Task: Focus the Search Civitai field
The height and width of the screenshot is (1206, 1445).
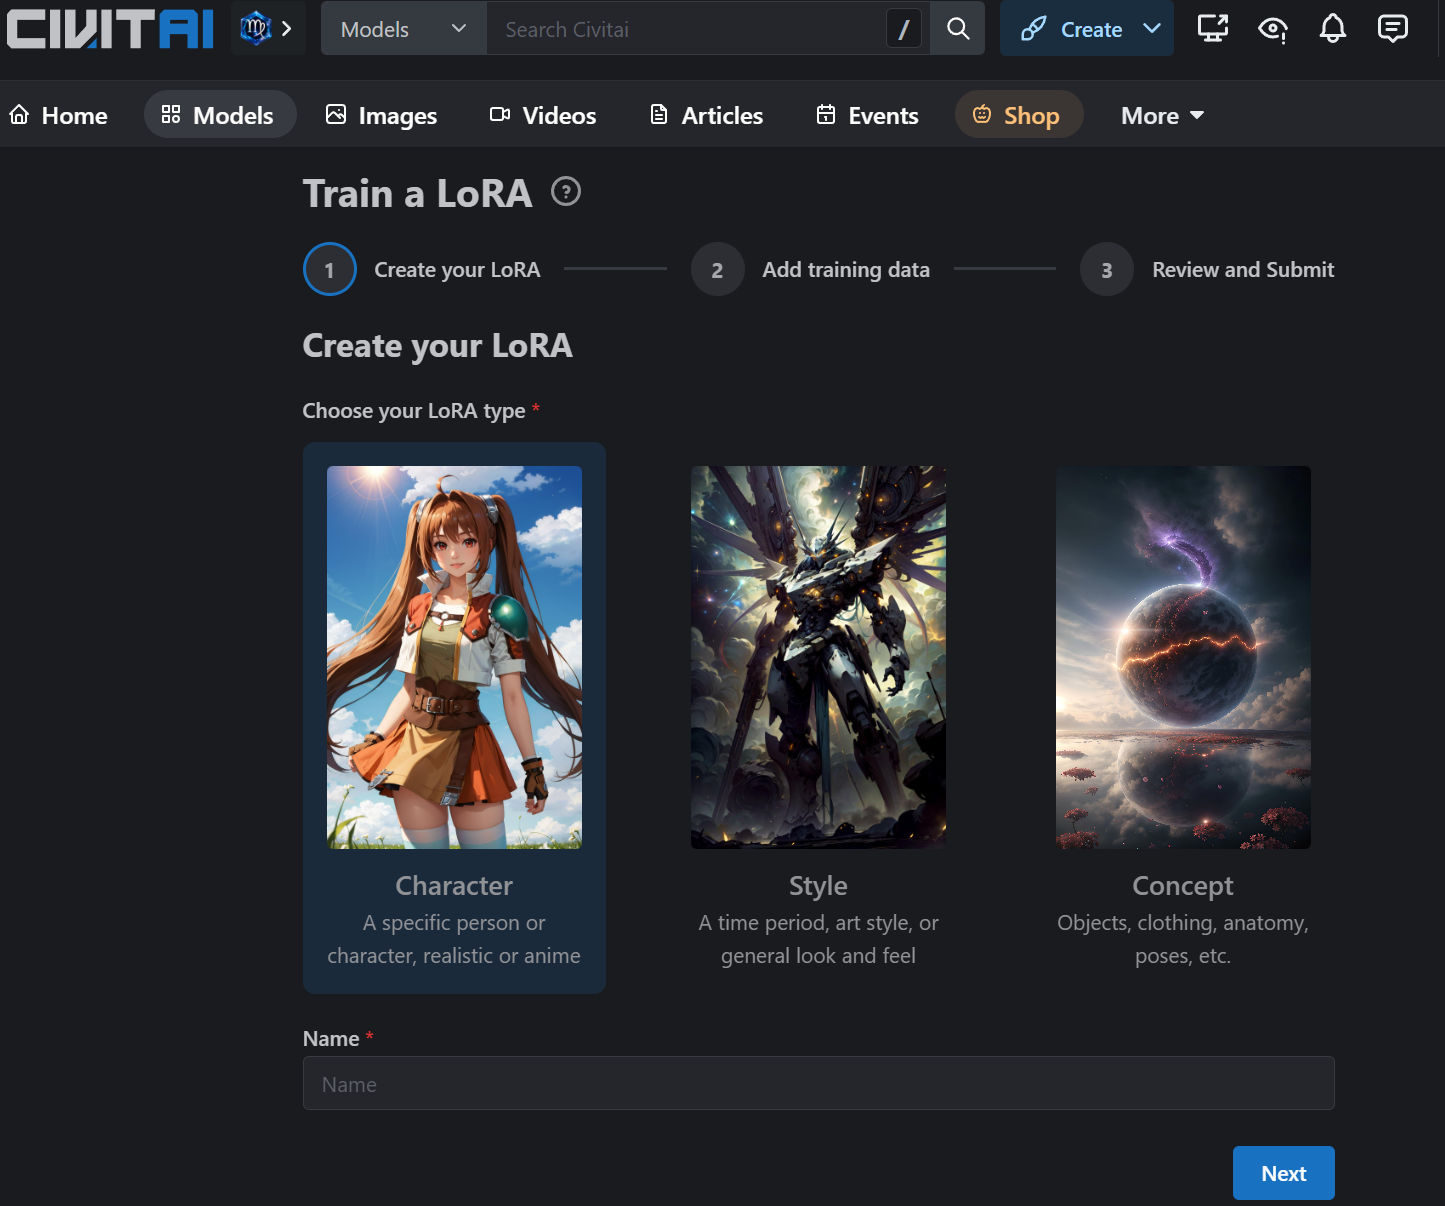Action: [x=686, y=29]
